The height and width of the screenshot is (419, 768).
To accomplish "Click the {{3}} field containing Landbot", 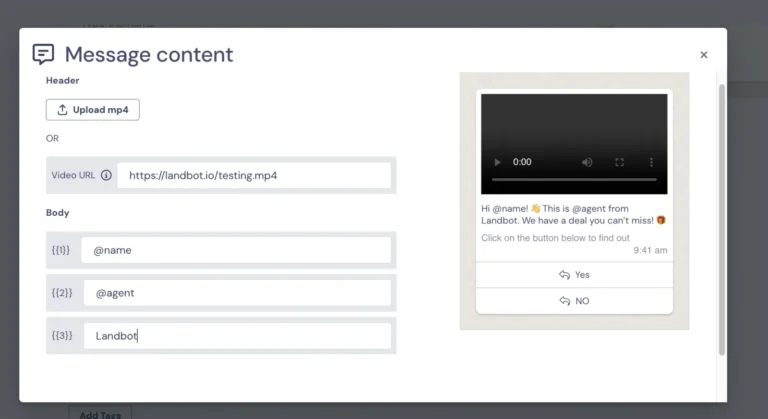I will tap(238, 336).
